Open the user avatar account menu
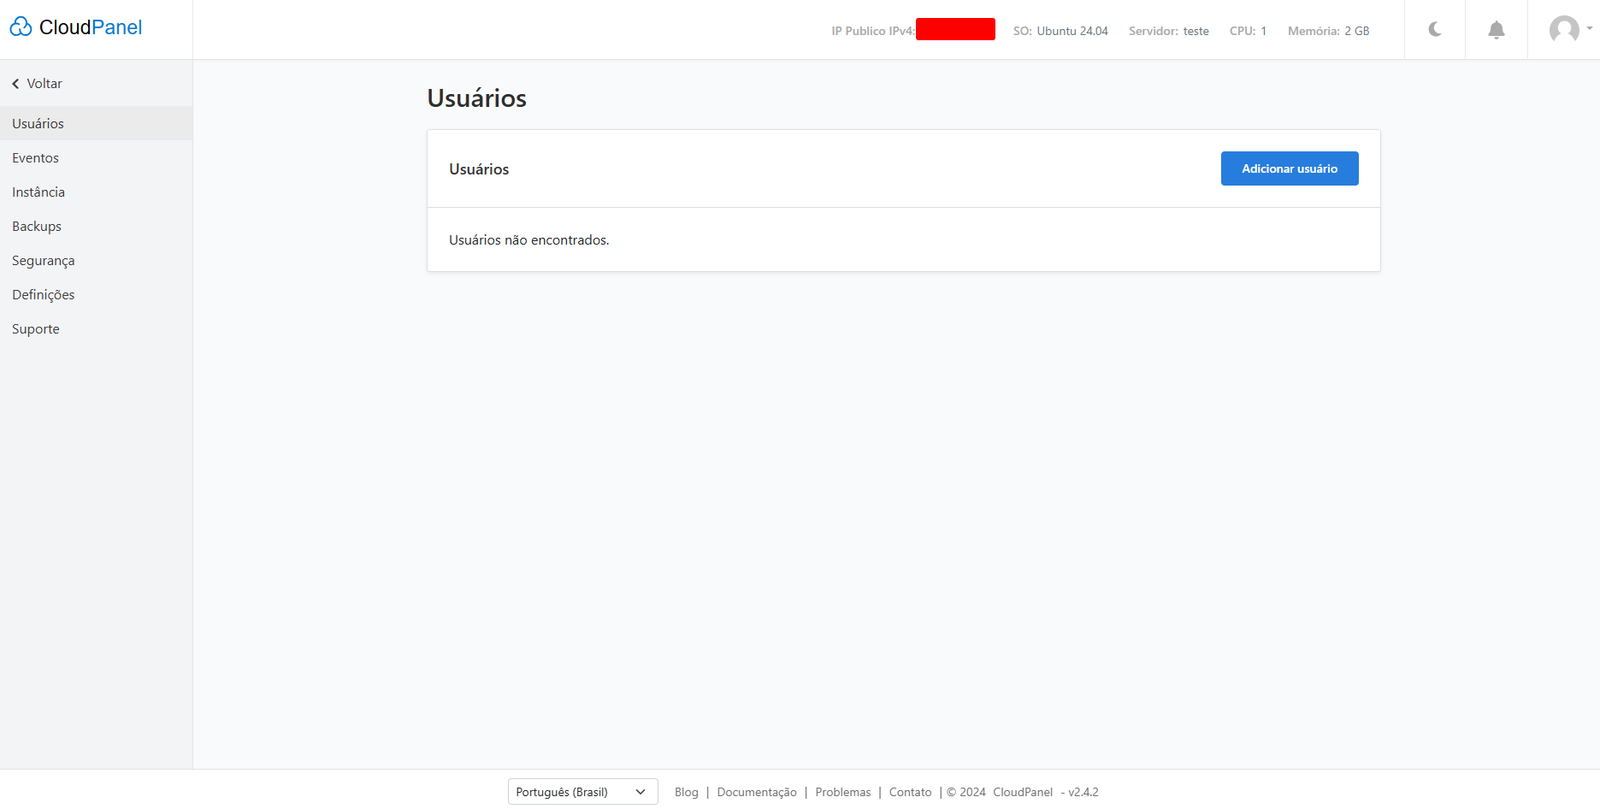1600x809 pixels. [1563, 30]
